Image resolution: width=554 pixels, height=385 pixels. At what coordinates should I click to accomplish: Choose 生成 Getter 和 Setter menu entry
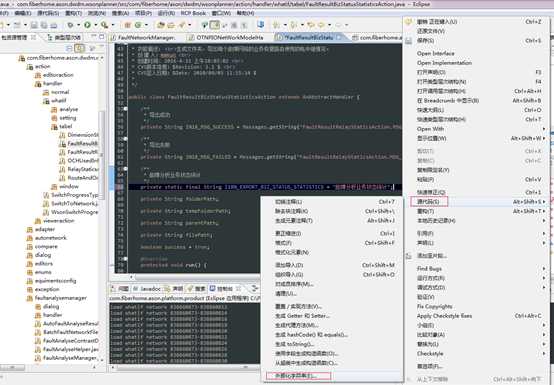click(302, 316)
